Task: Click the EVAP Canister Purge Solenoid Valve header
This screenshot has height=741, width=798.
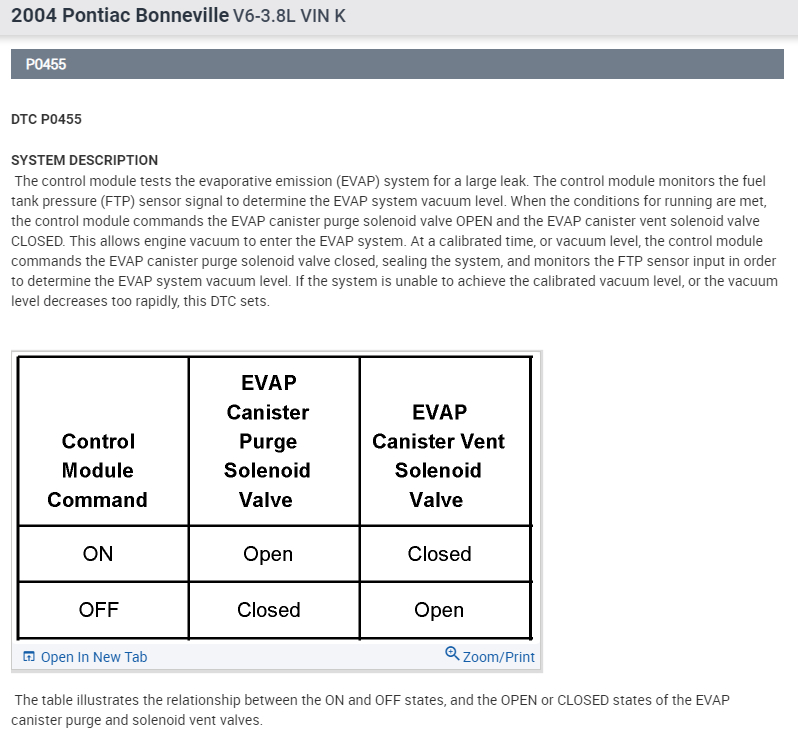Action: (268, 441)
